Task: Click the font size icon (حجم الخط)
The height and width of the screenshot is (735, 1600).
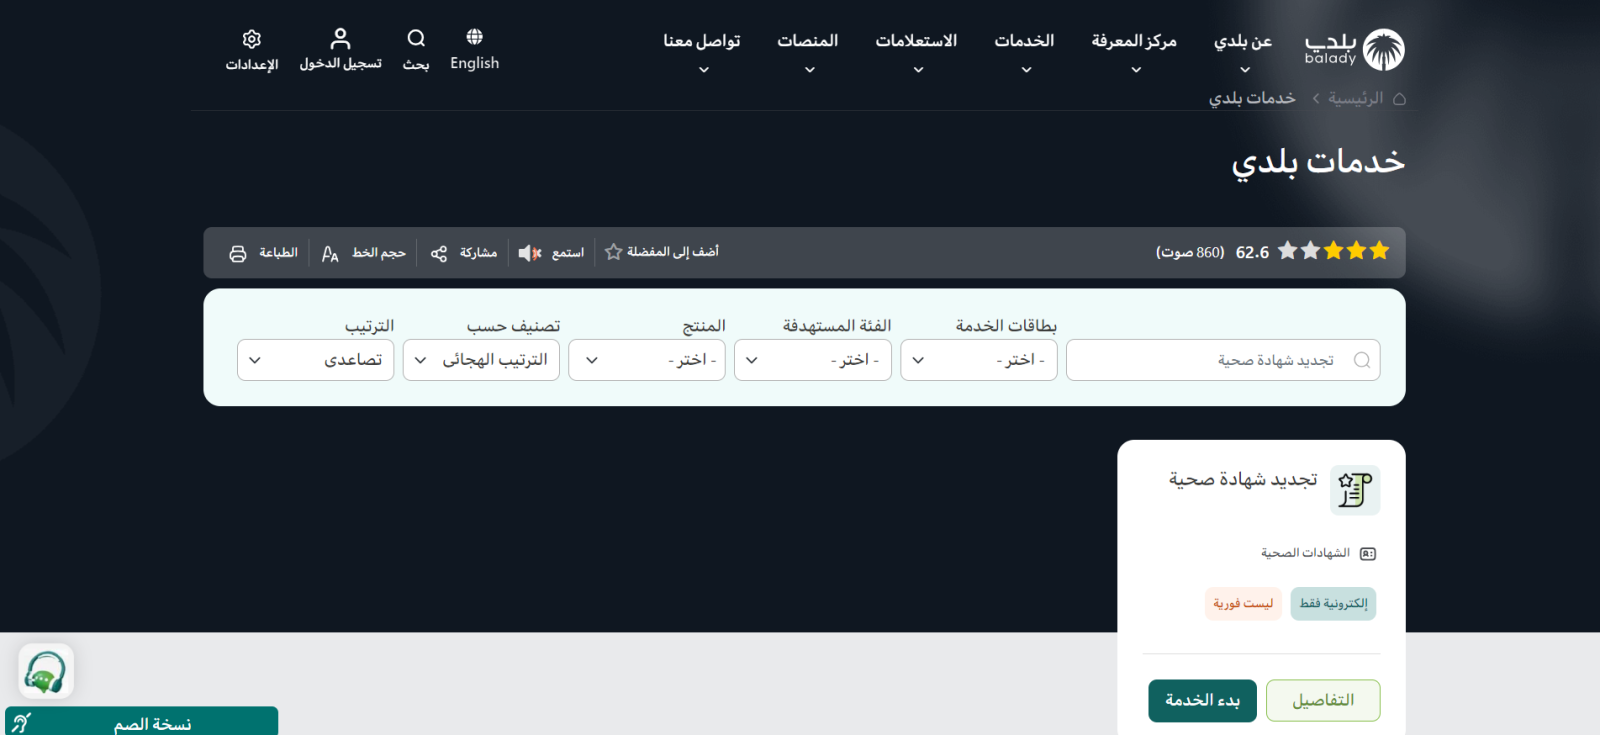Action: pos(330,253)
